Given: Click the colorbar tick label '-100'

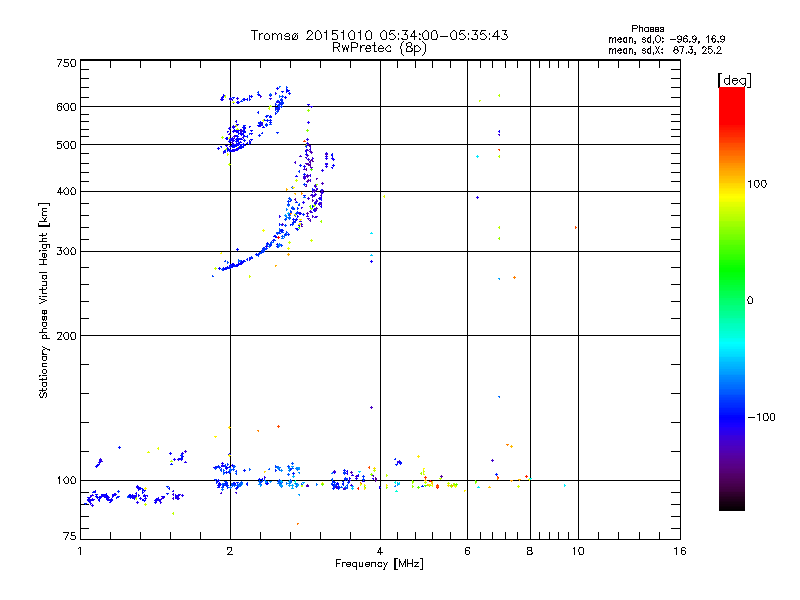Looking at the screenshot, I should tap(761, 417).
